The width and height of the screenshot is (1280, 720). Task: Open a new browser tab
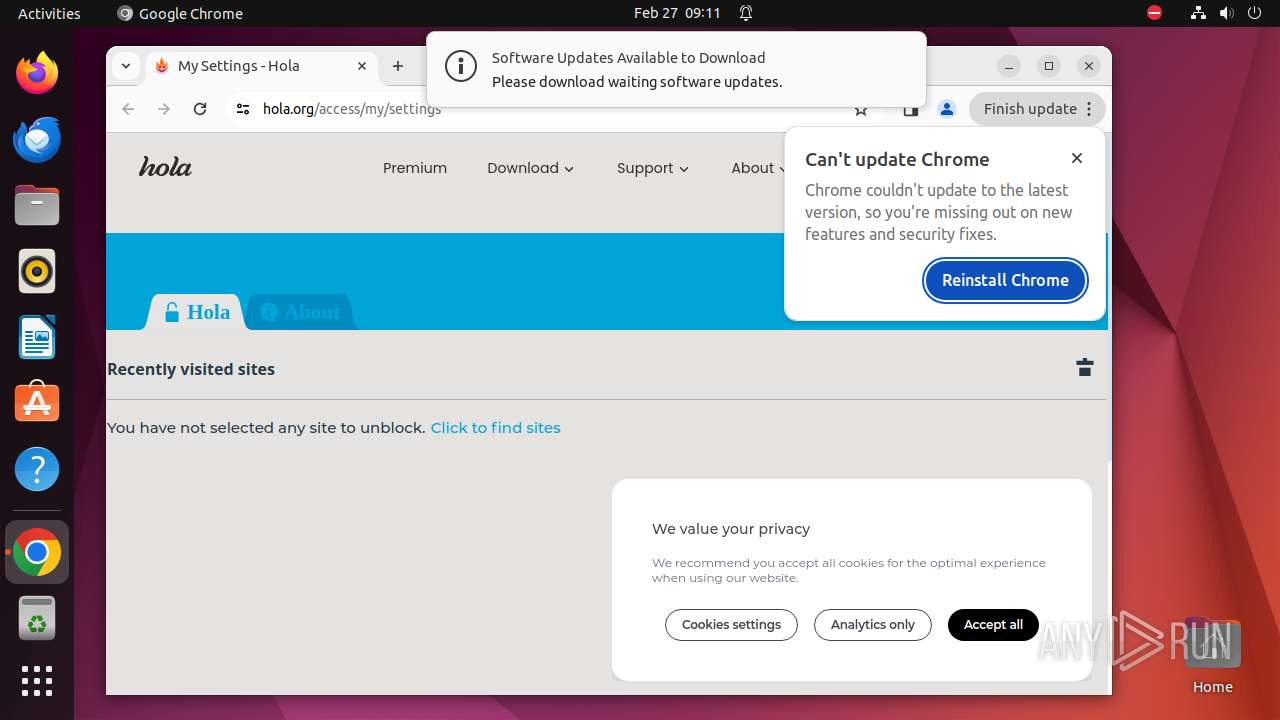click(398, 66)
